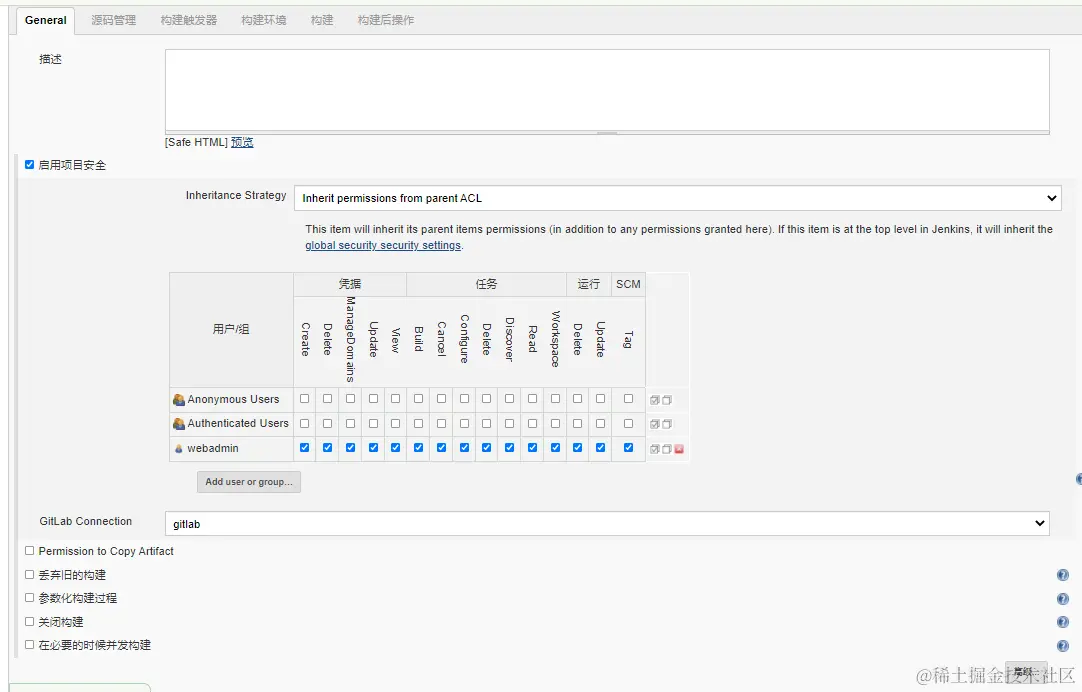Grant Anonymous Users the Job Discover permission

509,399
